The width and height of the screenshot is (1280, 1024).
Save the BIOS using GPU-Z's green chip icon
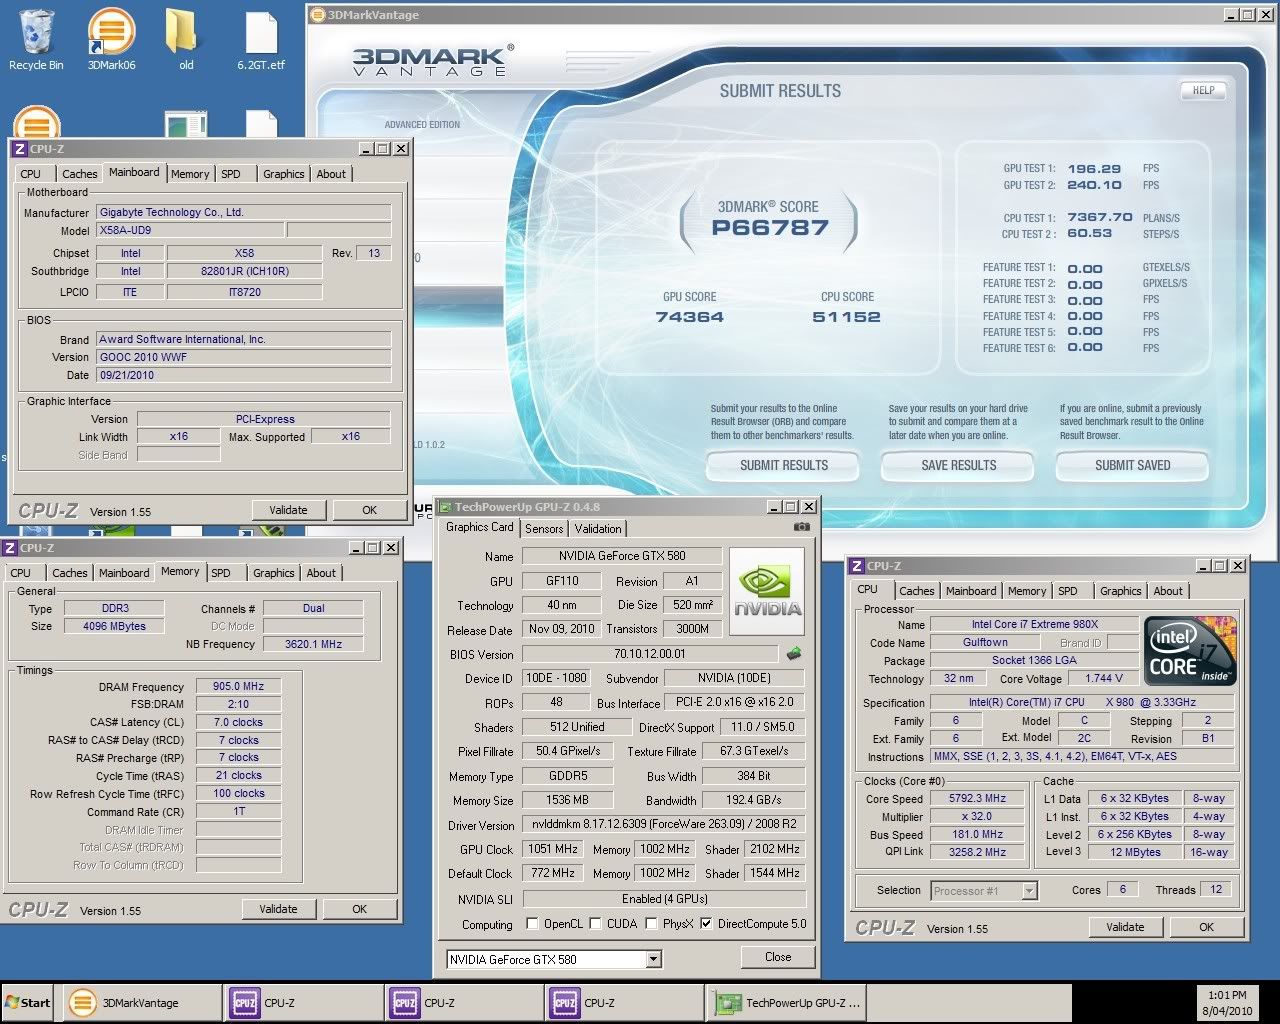pyautogui.click(x=794, y=654)
